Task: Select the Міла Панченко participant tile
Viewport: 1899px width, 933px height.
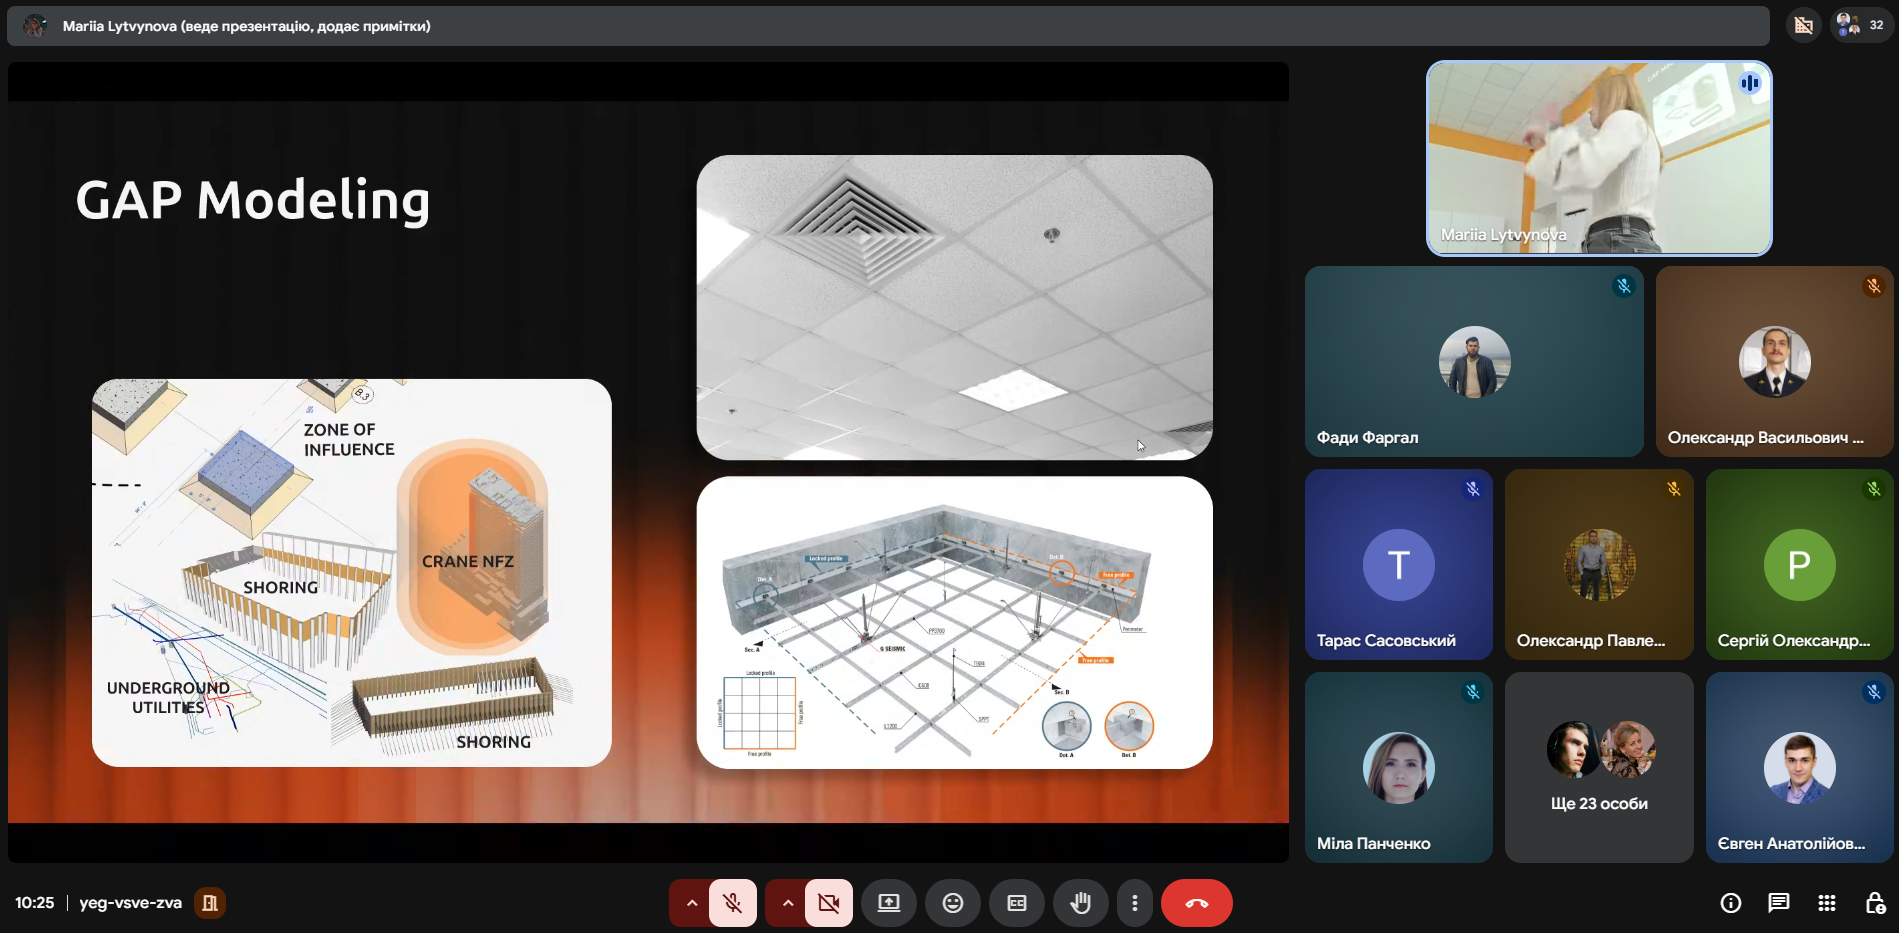Action: (1398, 767)
